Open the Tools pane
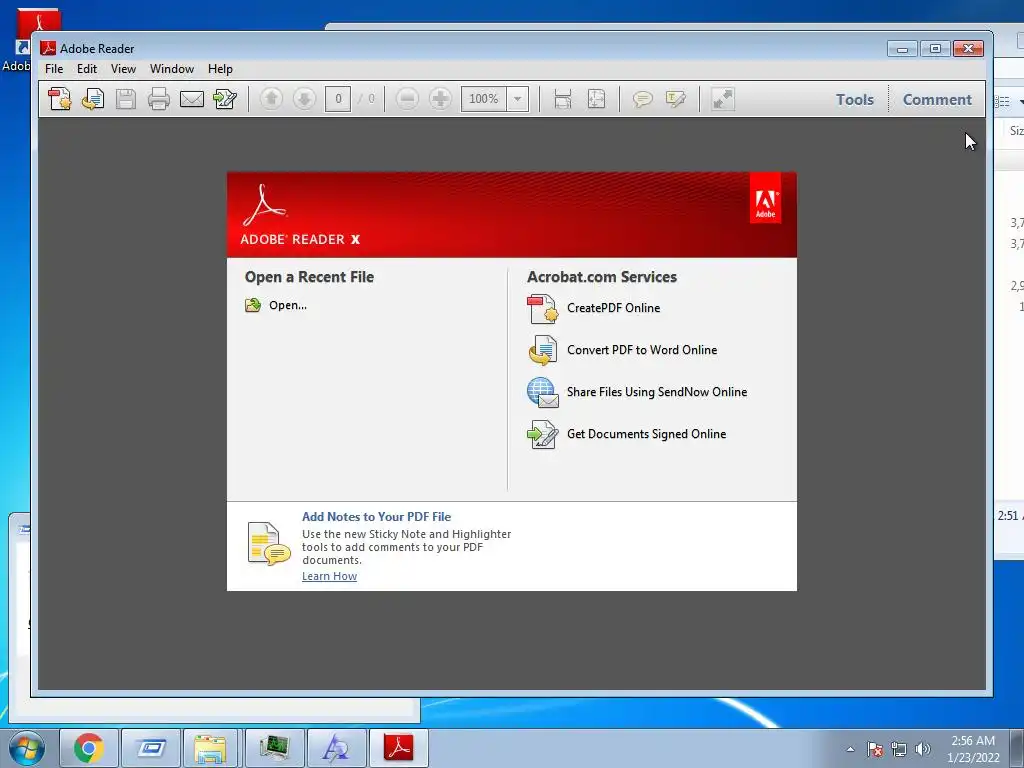Screen dimensions: 1024x768 855,99
